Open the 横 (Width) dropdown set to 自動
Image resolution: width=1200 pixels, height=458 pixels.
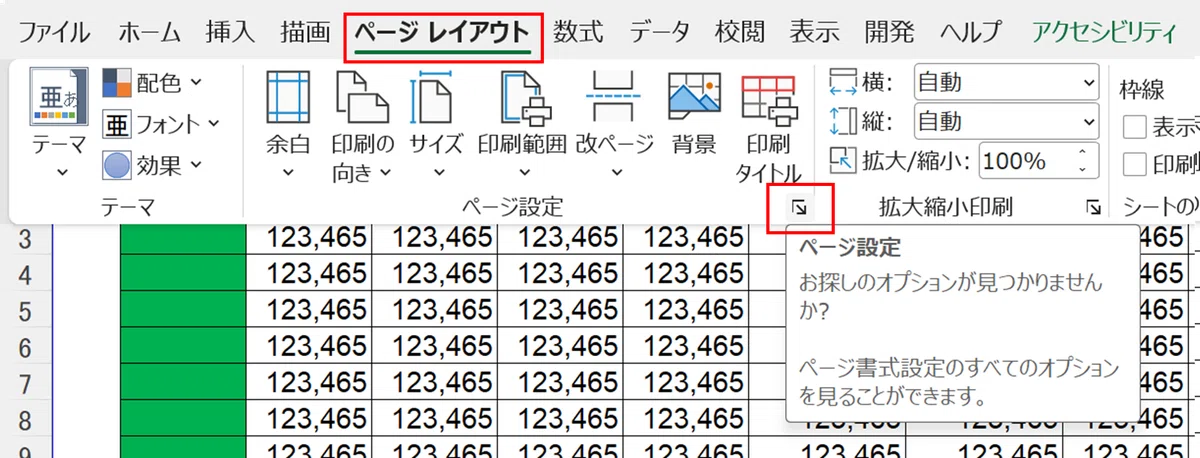(x=1006, y=83)
